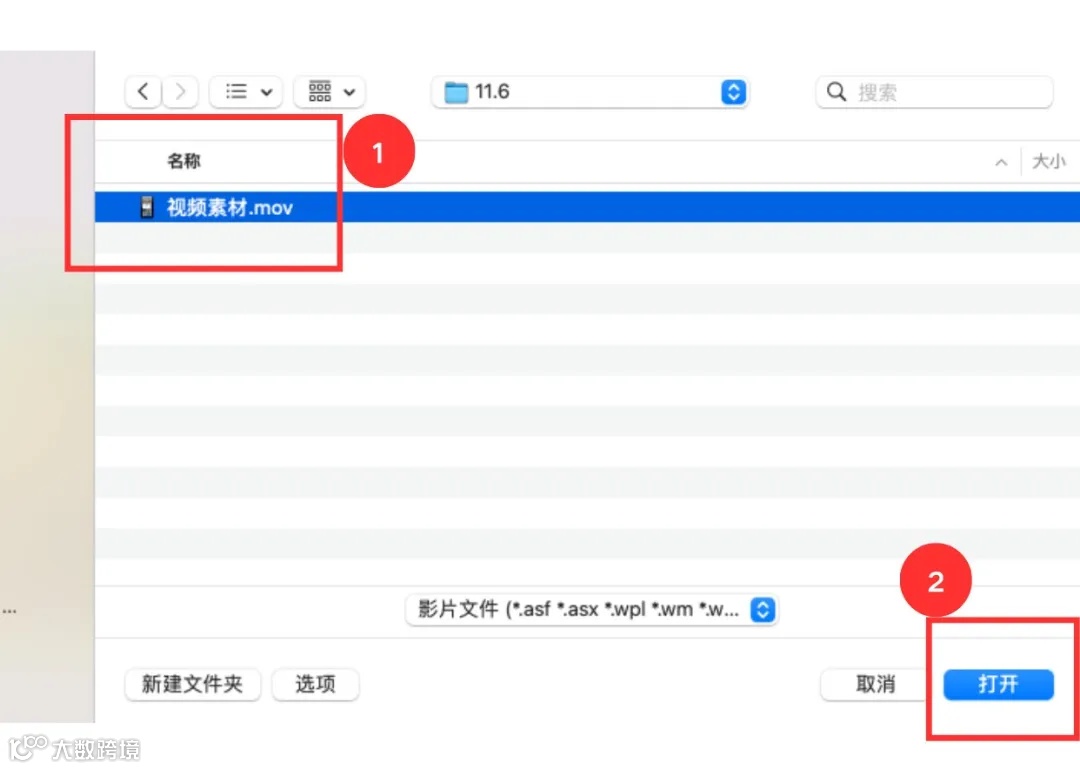Viewport: 1080px width, 769px height.
Task: Toggle sort direction arrow above 大小 column
Action: tap(1001, 160)
